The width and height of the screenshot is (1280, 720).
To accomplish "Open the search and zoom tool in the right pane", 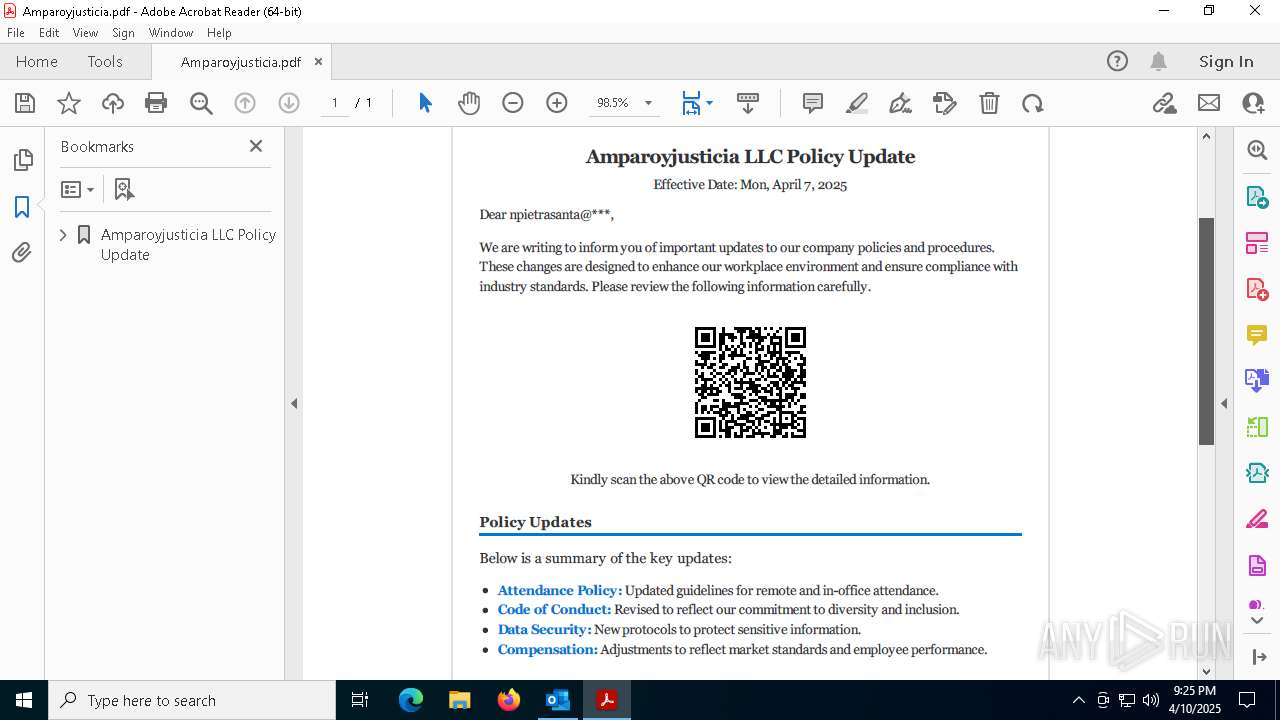I will click(x=1257, y=150).
